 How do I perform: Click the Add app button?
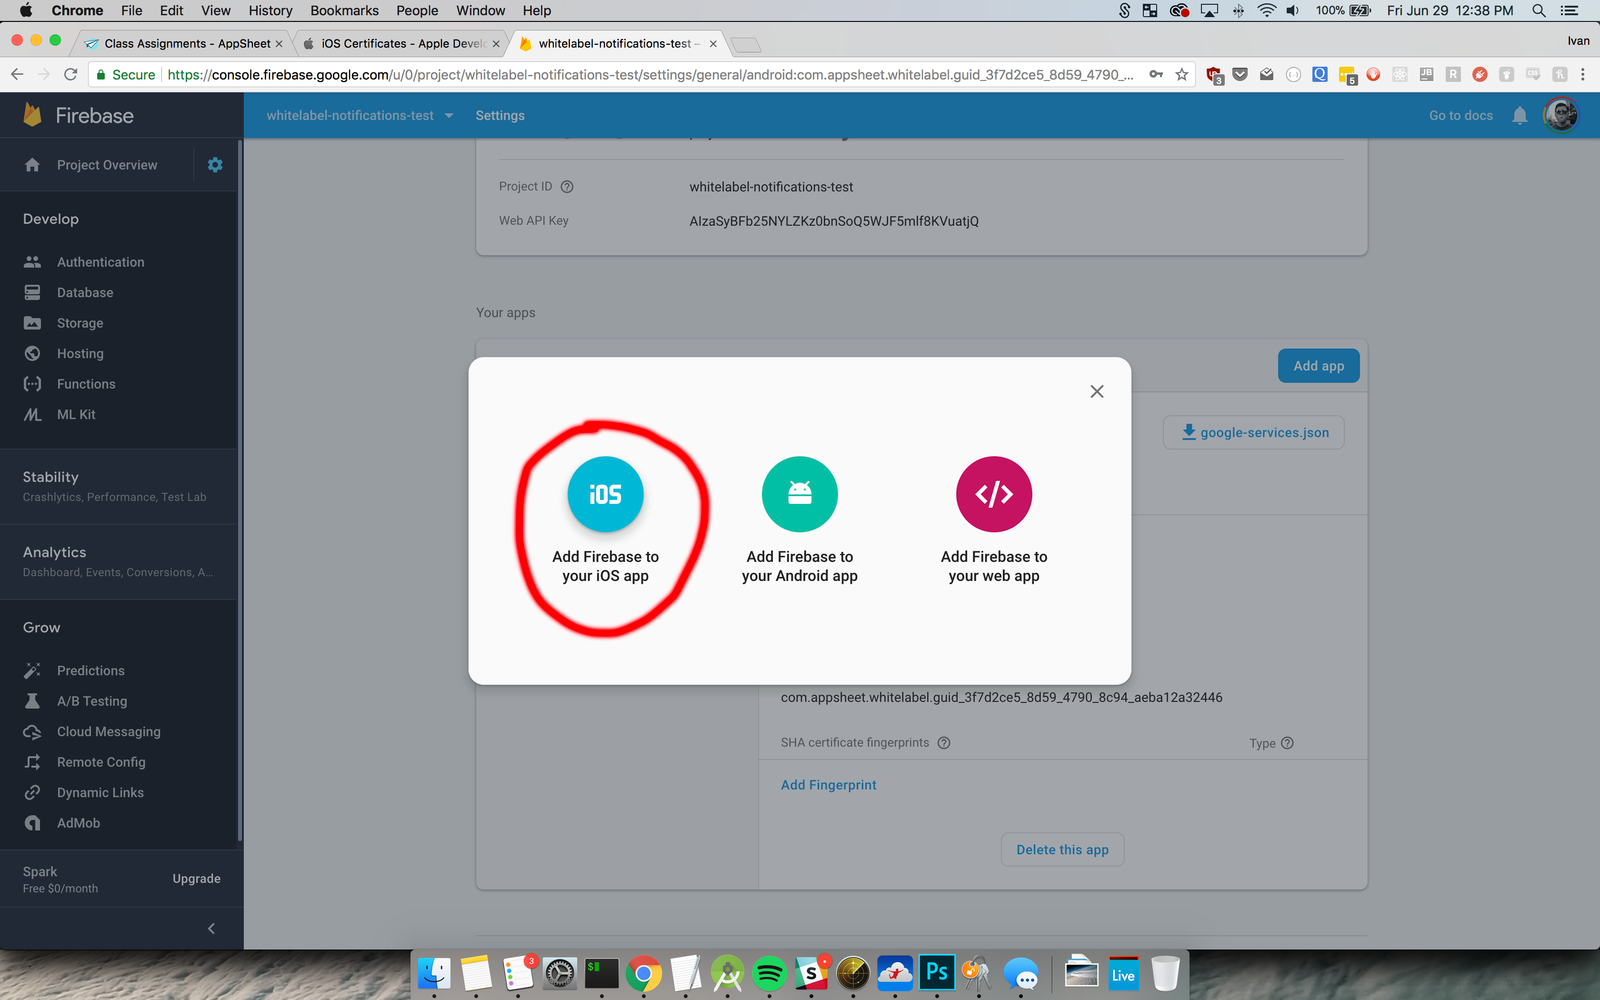[1318, 366]
